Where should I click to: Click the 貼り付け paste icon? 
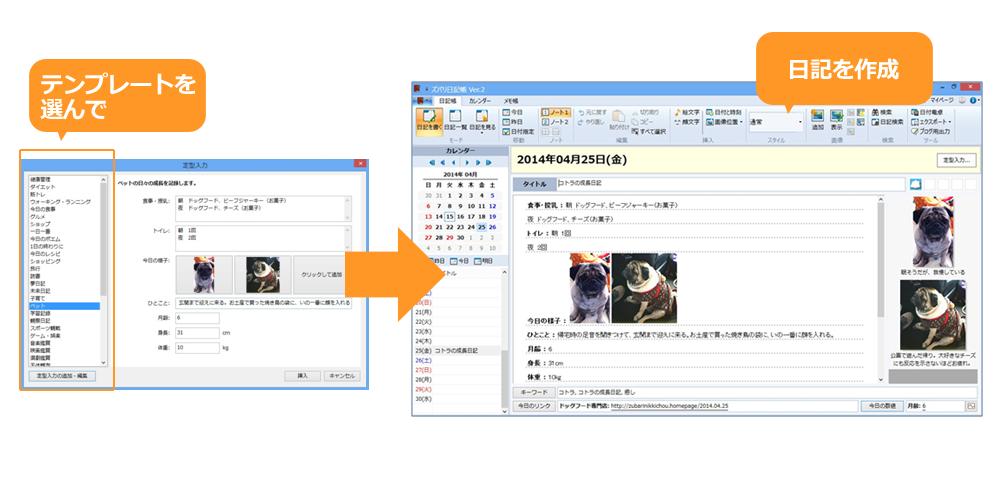pyautogui.click(x=618, y=120)
